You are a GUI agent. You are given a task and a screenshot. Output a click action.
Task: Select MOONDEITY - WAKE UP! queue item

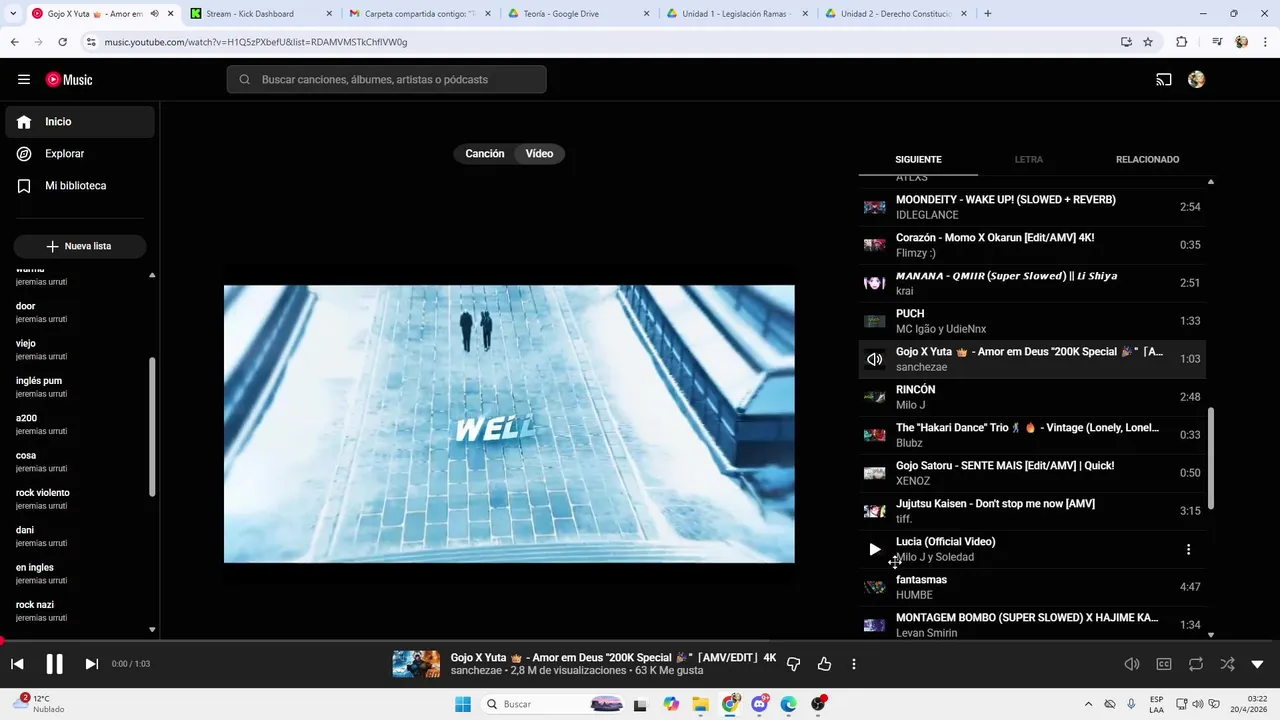coord(1032,207)
